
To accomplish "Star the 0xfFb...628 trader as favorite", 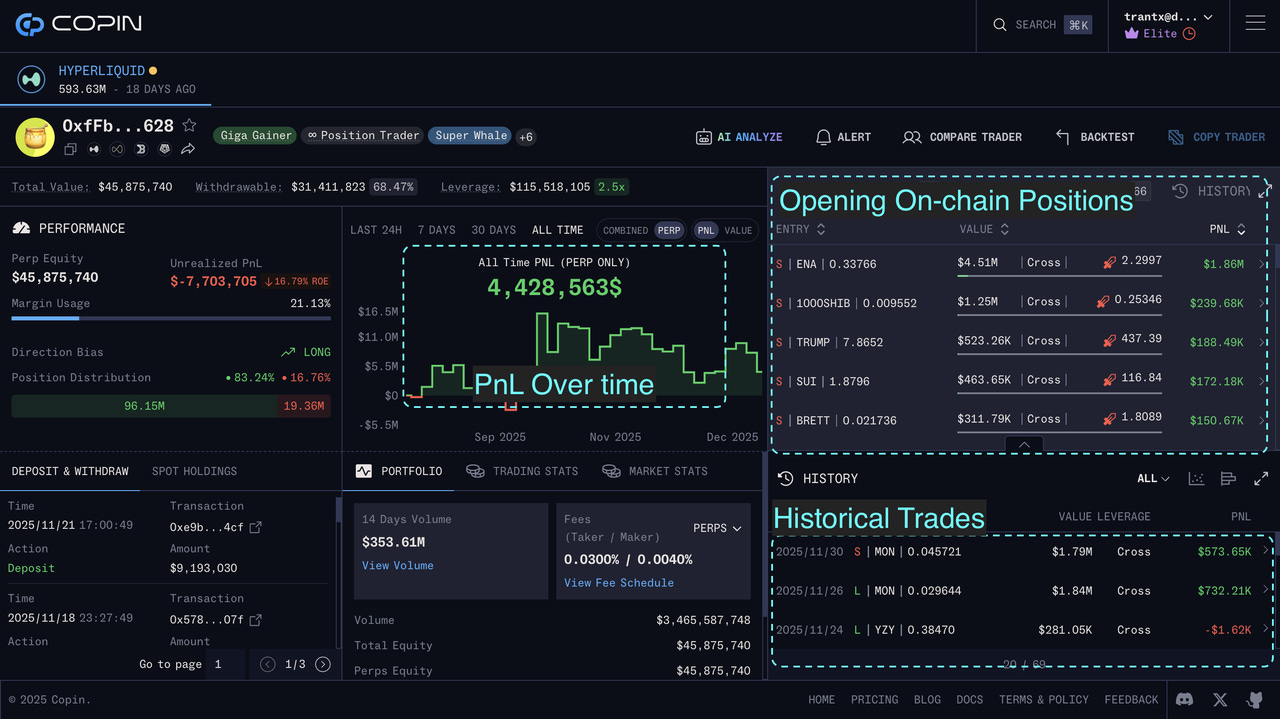I will point(189,126).
